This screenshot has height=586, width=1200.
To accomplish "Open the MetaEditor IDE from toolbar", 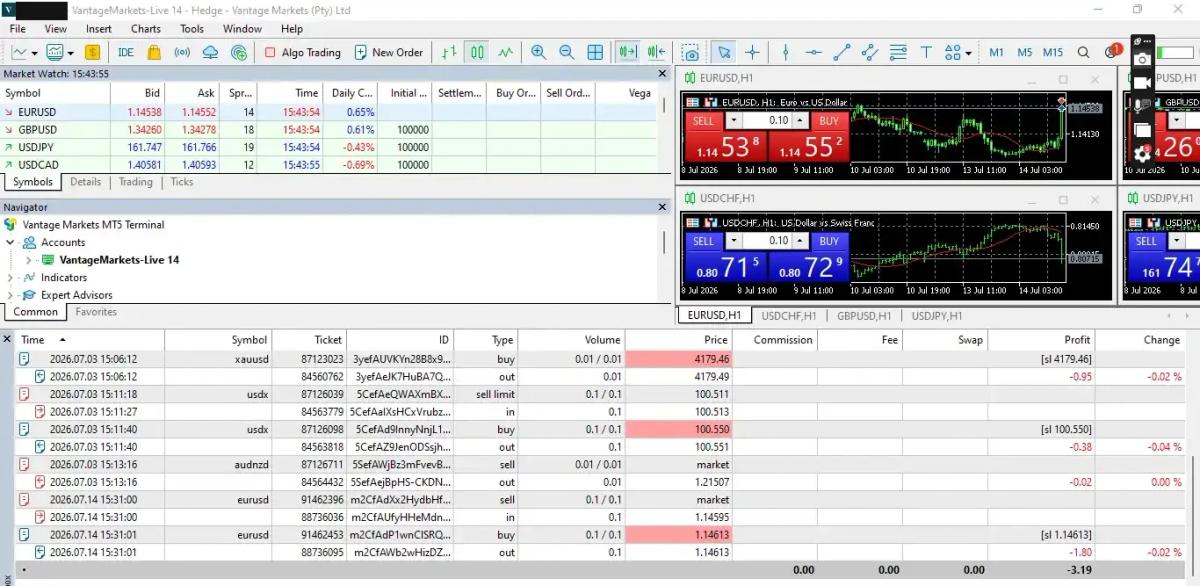I will (x=126, y=52).
